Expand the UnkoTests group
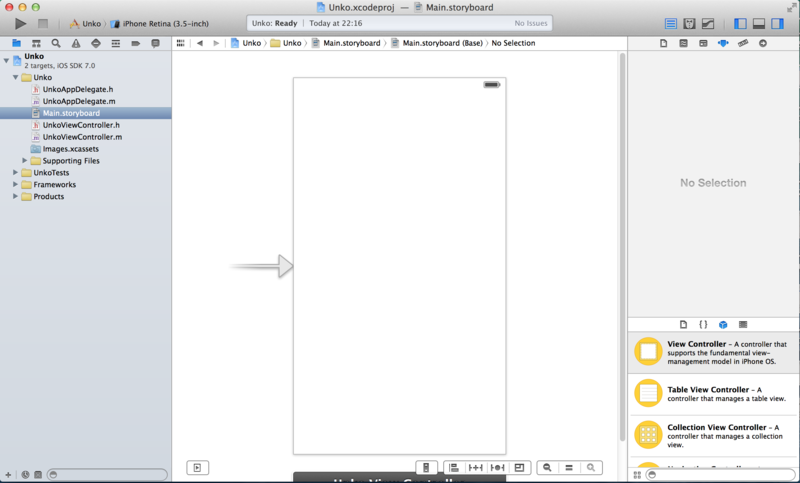Image resolution: width=800 pixels, height=483 pixels. click(16, 172)
